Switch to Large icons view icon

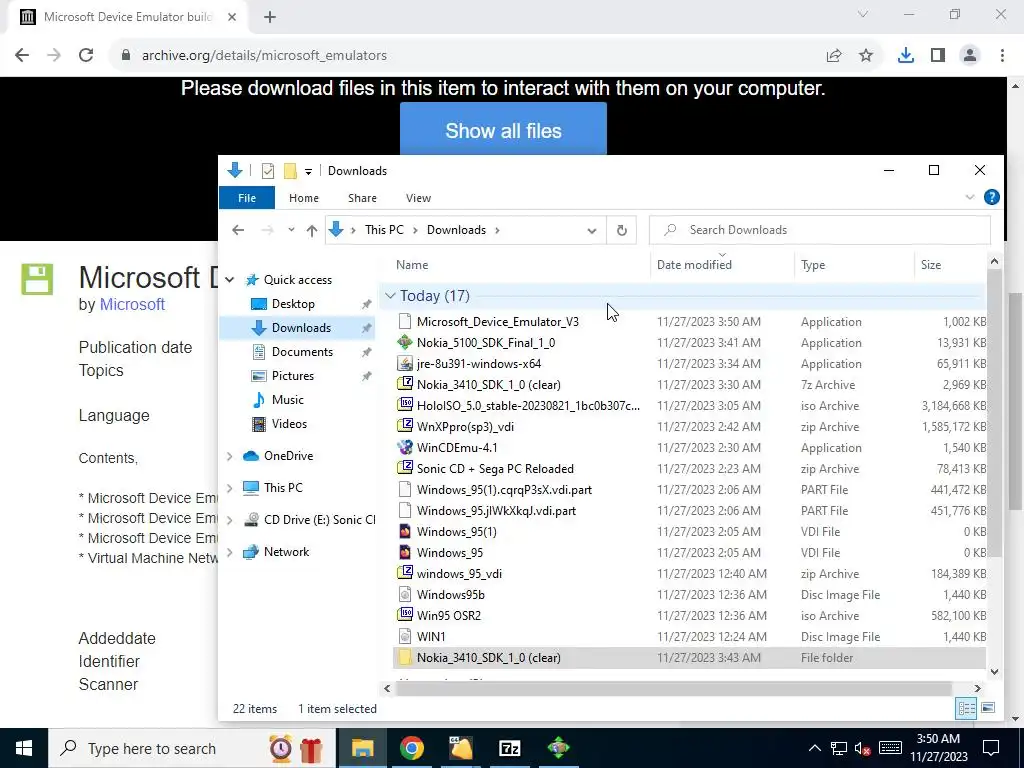tap(988, 708)
